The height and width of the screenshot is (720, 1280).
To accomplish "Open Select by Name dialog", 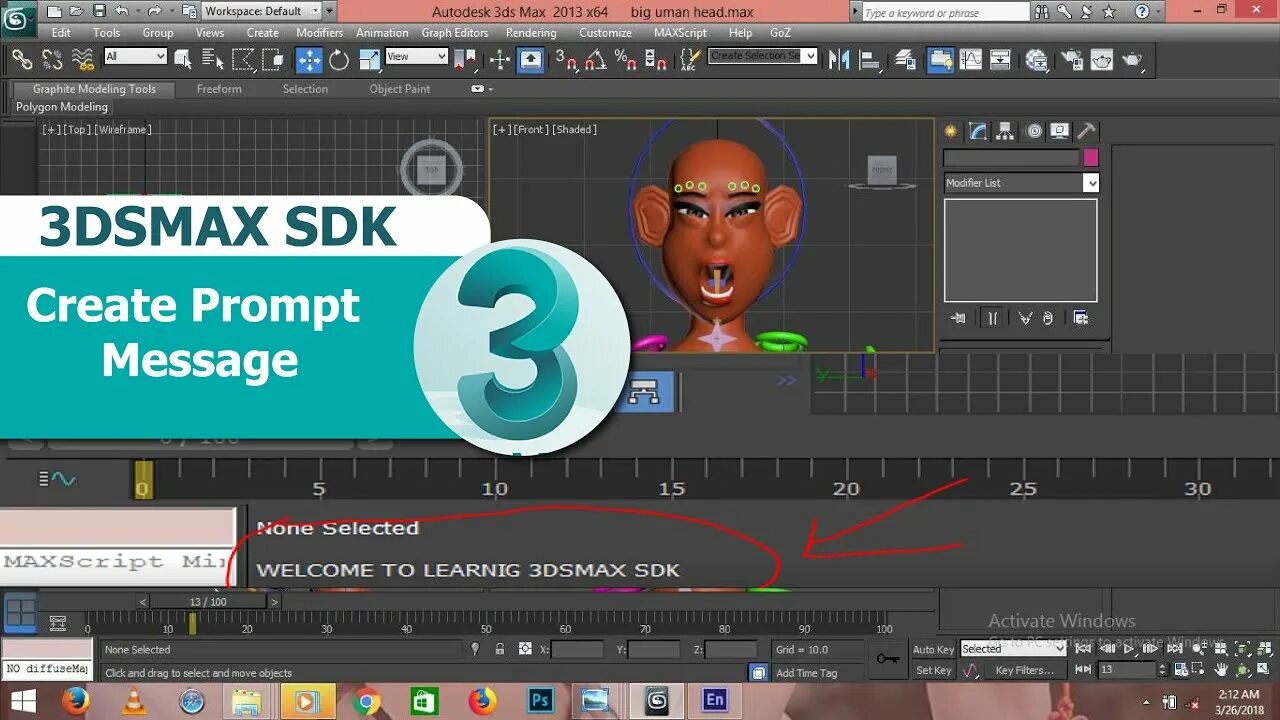I will [x=212, y=60].
